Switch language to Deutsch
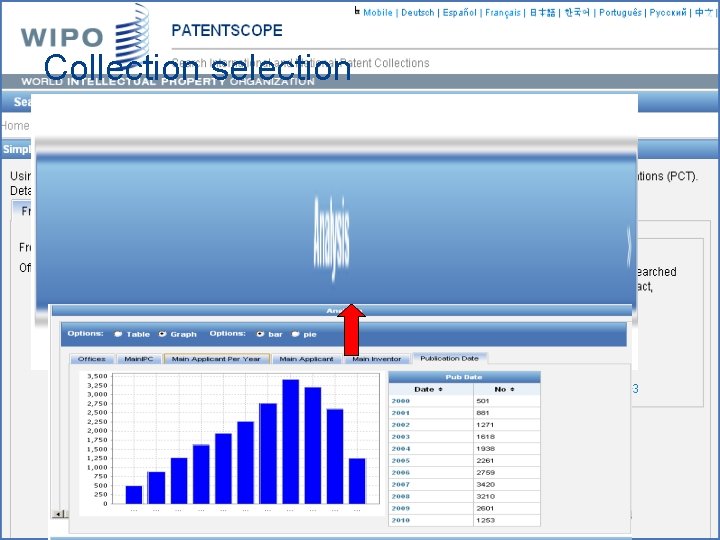The width and height of the screenshot is (720, 540). (417, 13)
